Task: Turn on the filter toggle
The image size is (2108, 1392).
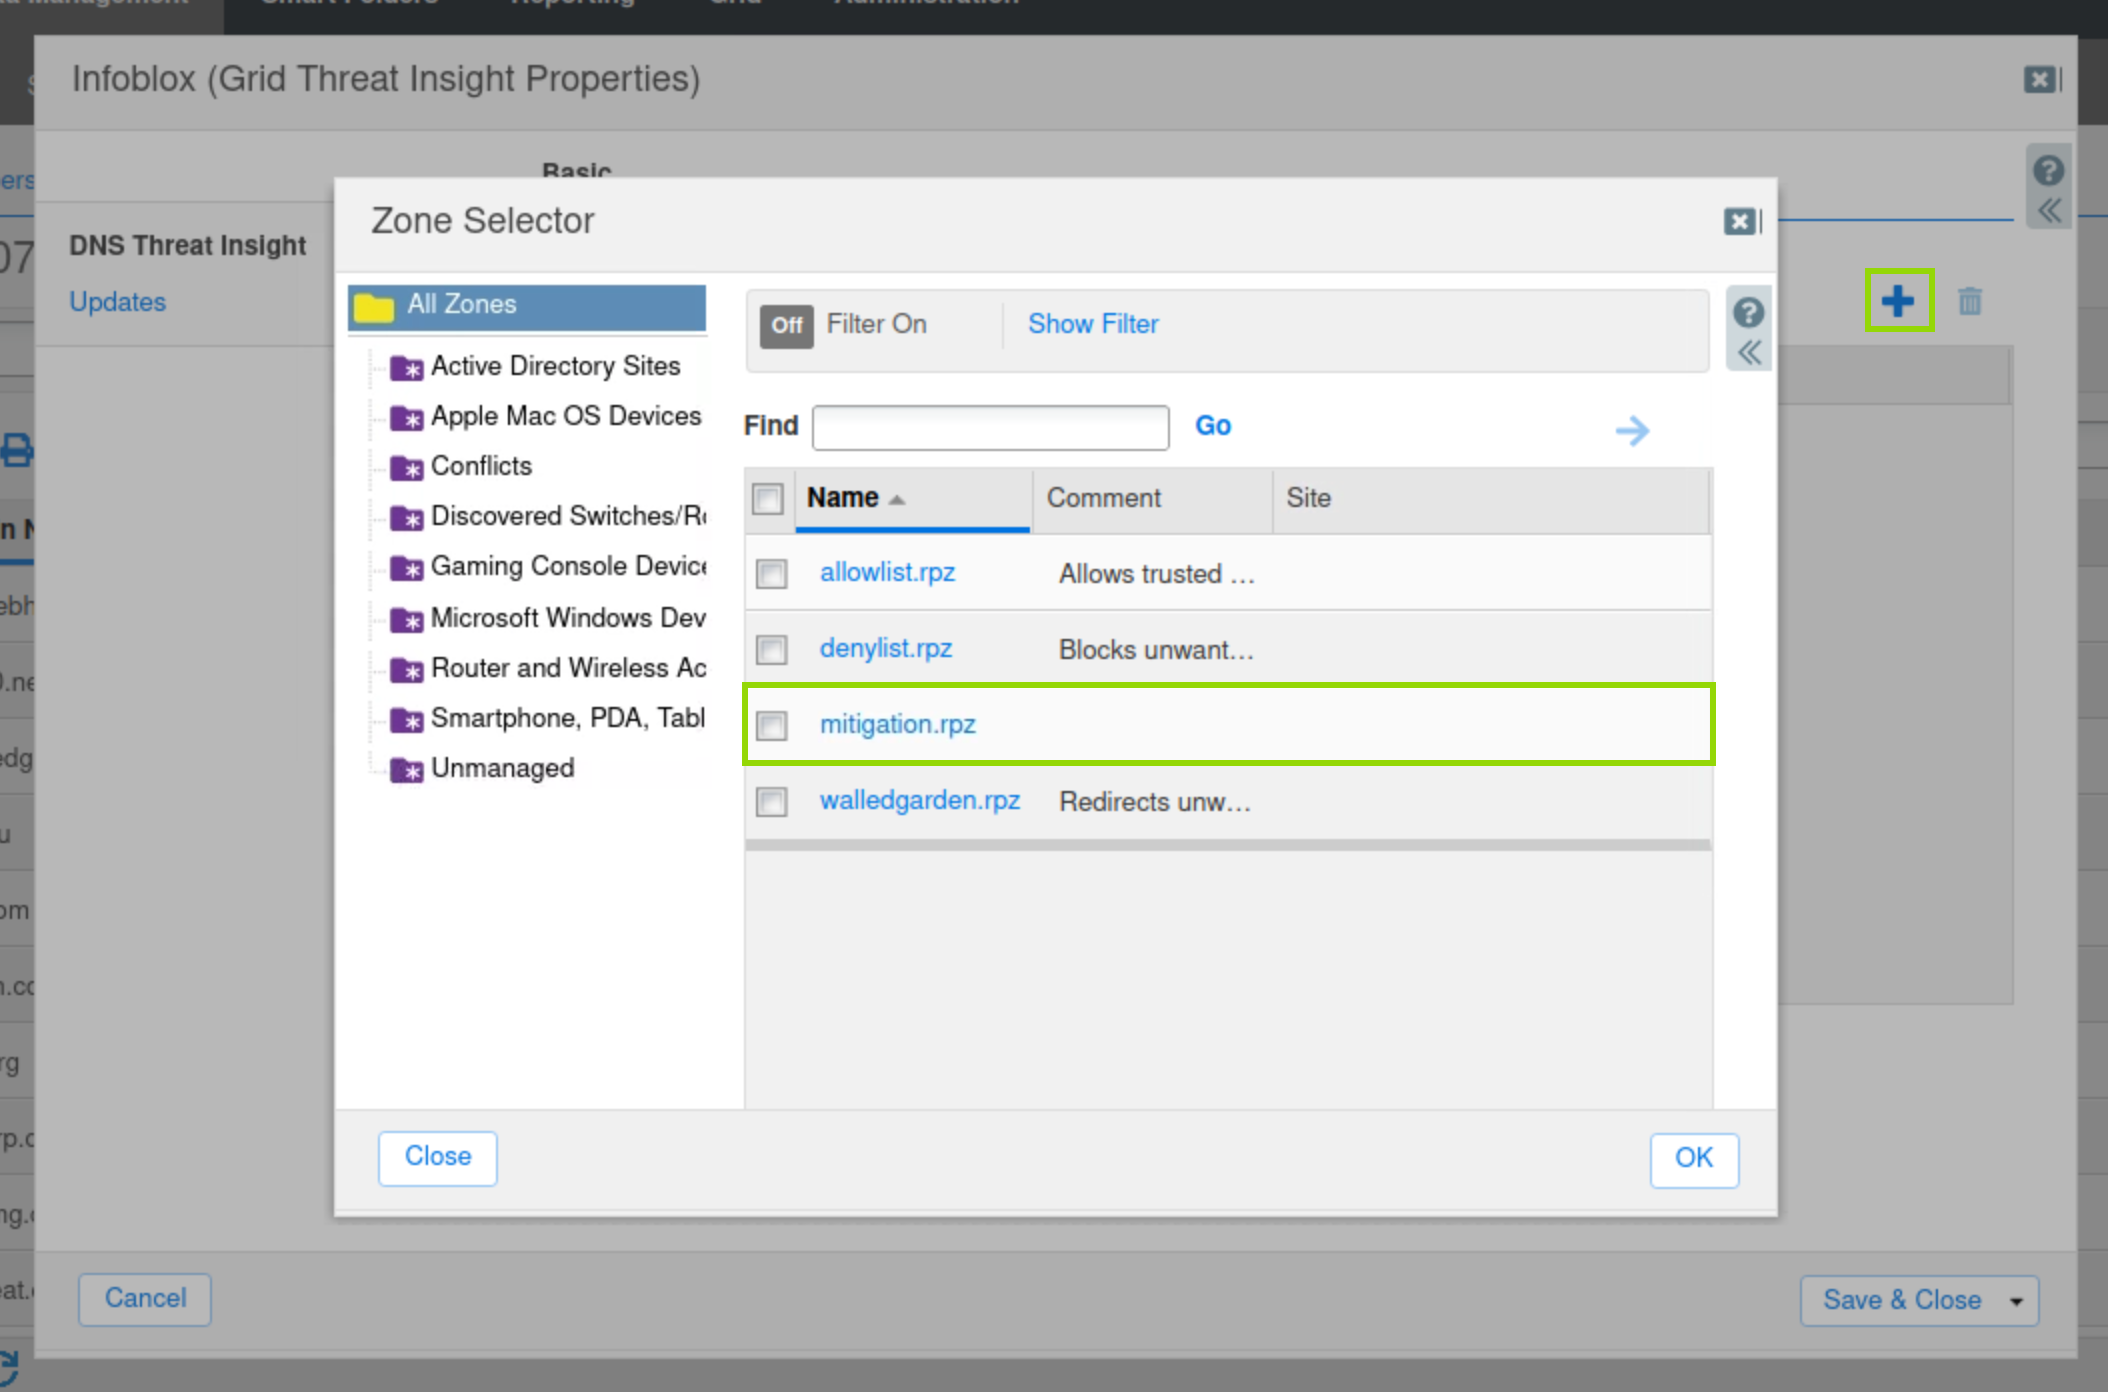Action: click(786, 325)
